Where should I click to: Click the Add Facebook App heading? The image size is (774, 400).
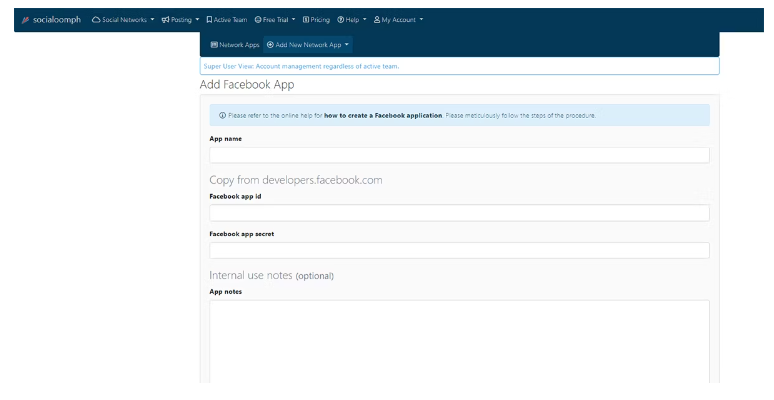pos(247,84)
